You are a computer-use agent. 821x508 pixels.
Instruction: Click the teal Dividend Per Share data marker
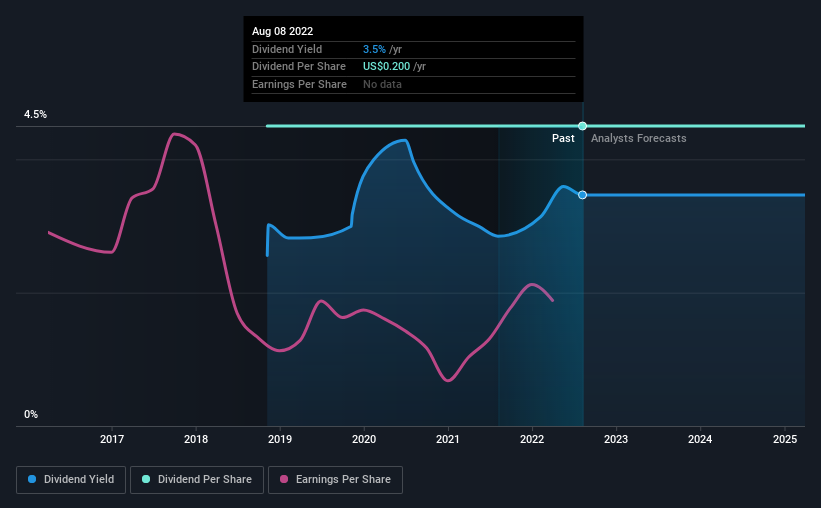click(582, 126)
